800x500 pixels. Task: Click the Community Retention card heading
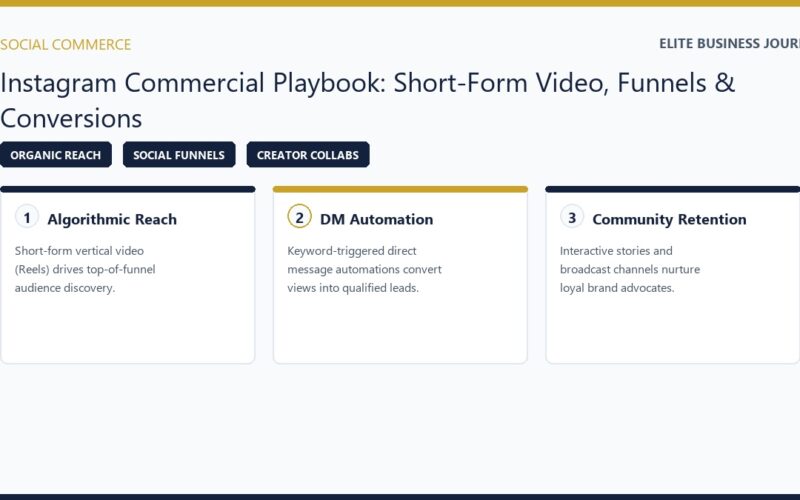click(669, 219)
